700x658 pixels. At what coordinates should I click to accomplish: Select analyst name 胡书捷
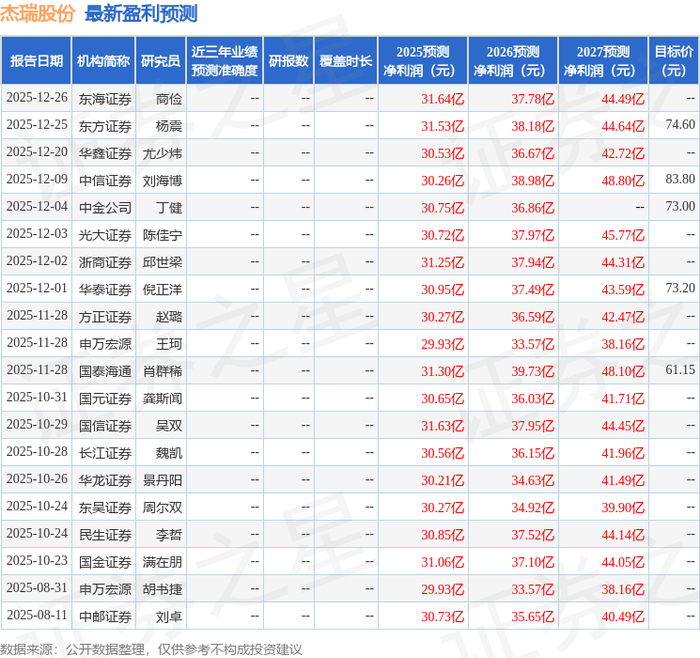click(162, 589)
